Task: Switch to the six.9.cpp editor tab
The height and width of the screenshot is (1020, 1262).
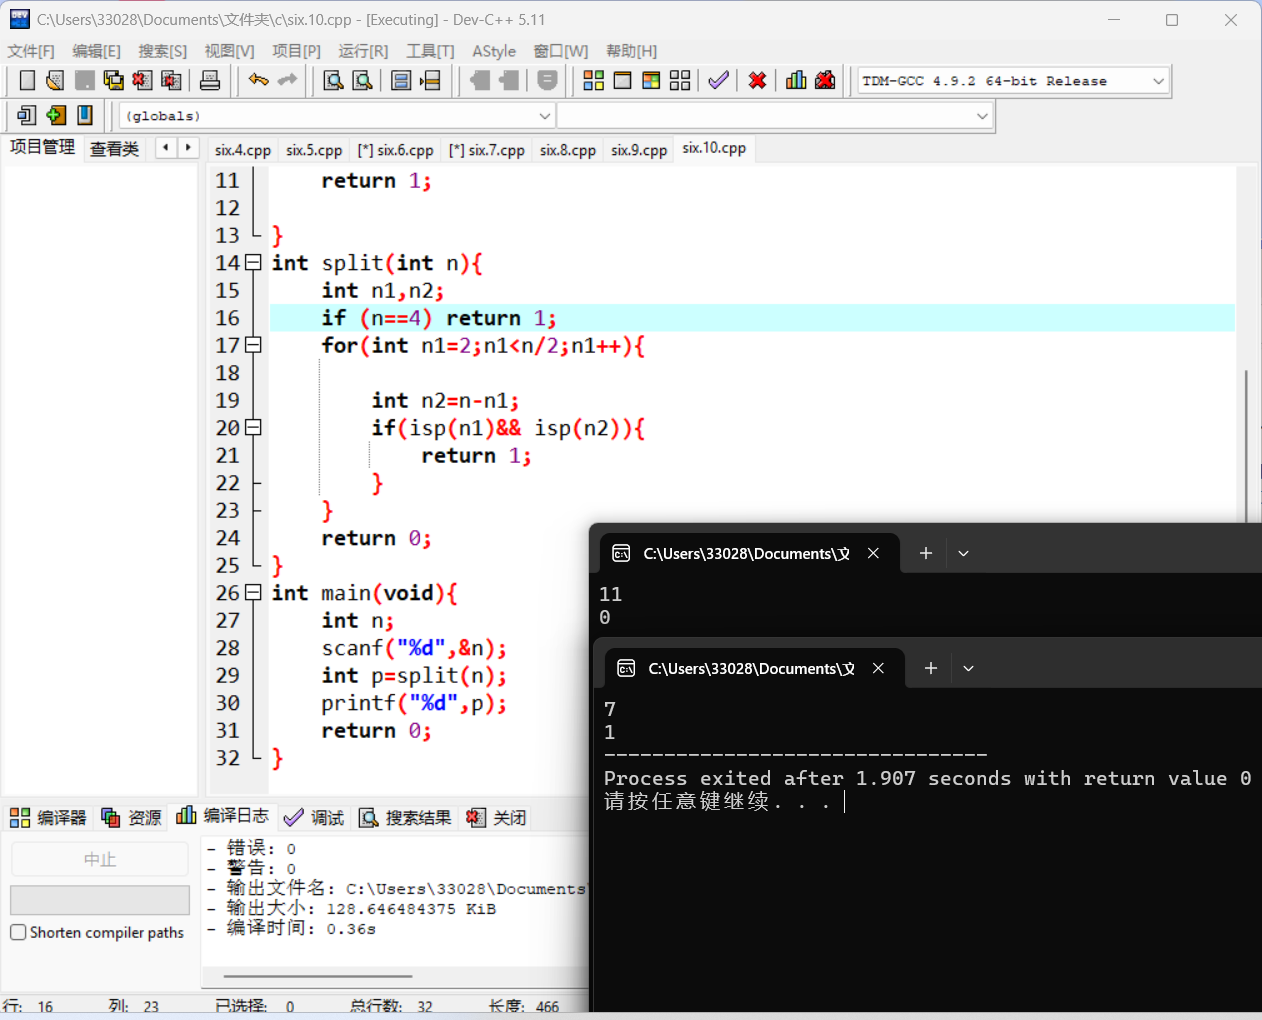Action: 639,150
